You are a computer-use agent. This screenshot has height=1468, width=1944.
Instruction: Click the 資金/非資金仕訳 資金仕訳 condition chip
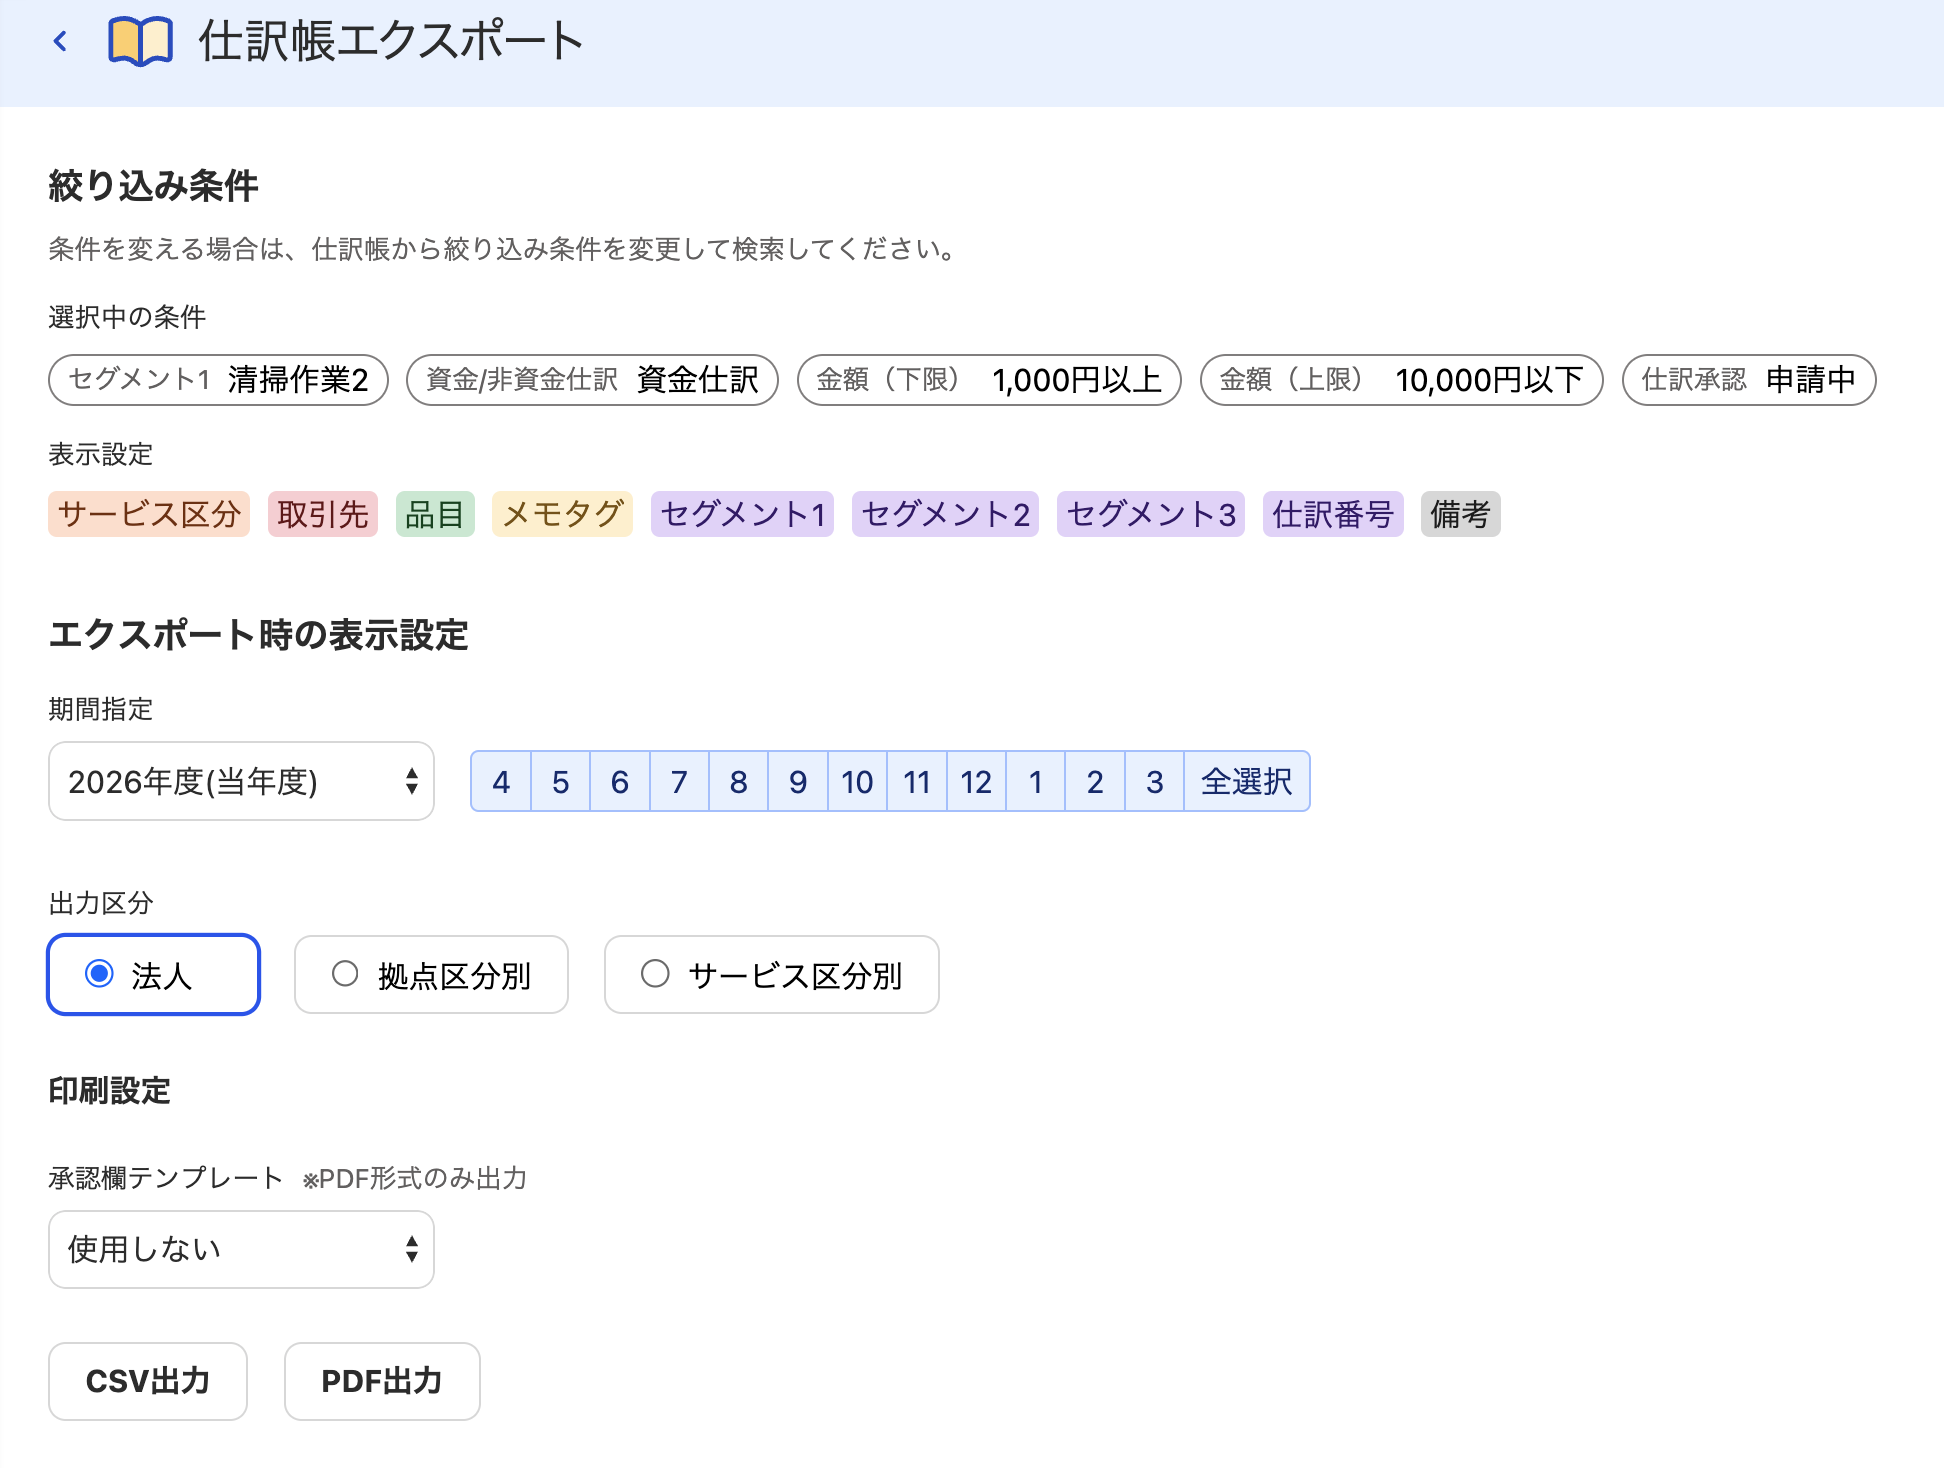[x=592, y=380]
